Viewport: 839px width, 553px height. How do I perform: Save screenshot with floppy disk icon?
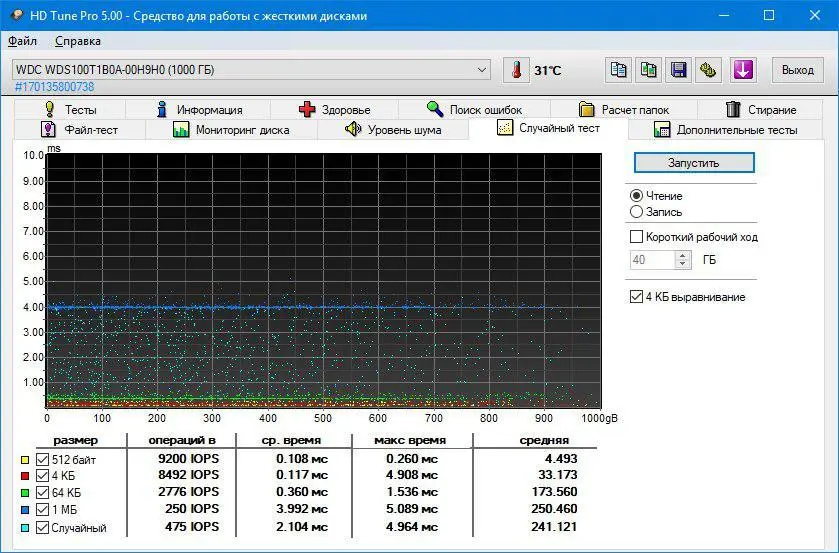(678, 70)
